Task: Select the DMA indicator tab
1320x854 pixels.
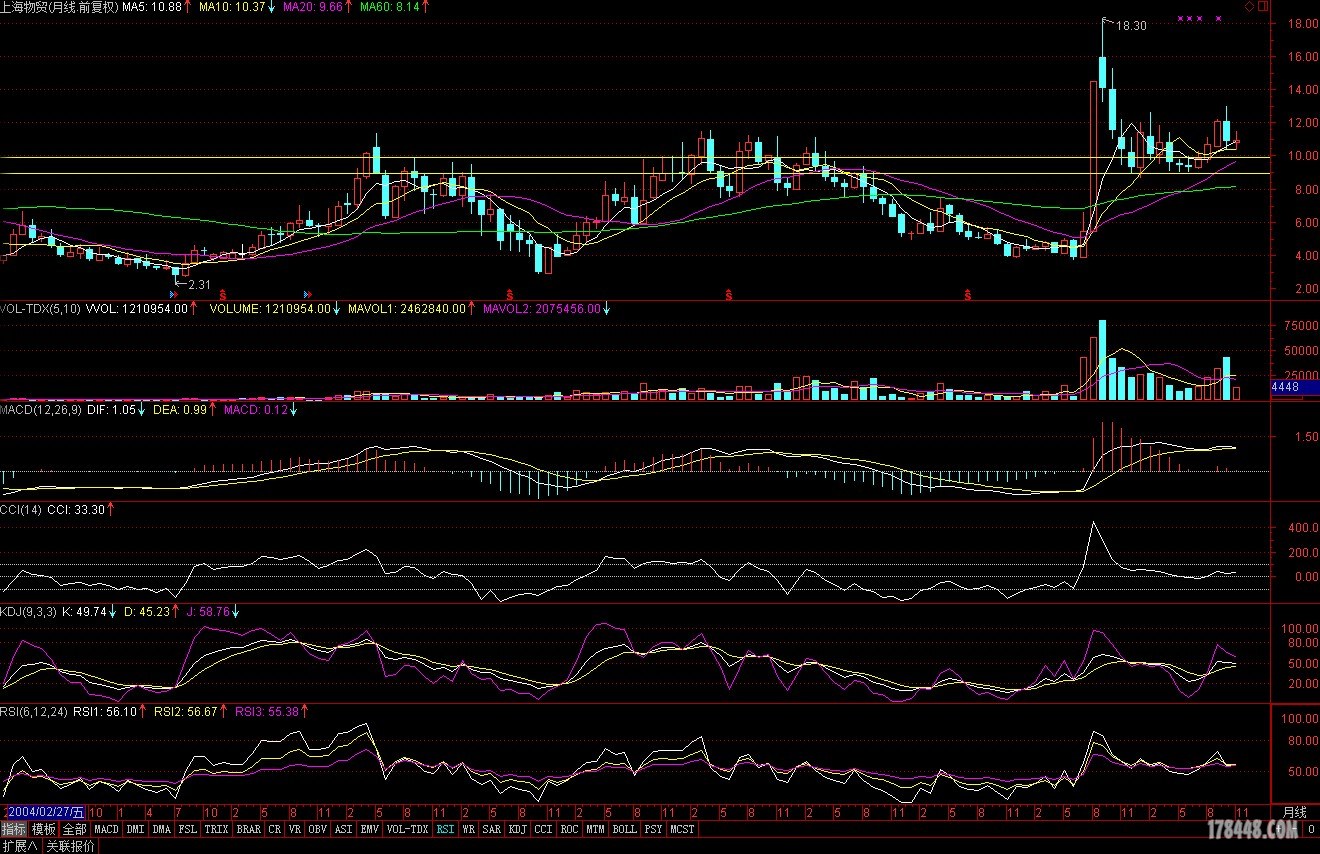Action: (162, 829)
